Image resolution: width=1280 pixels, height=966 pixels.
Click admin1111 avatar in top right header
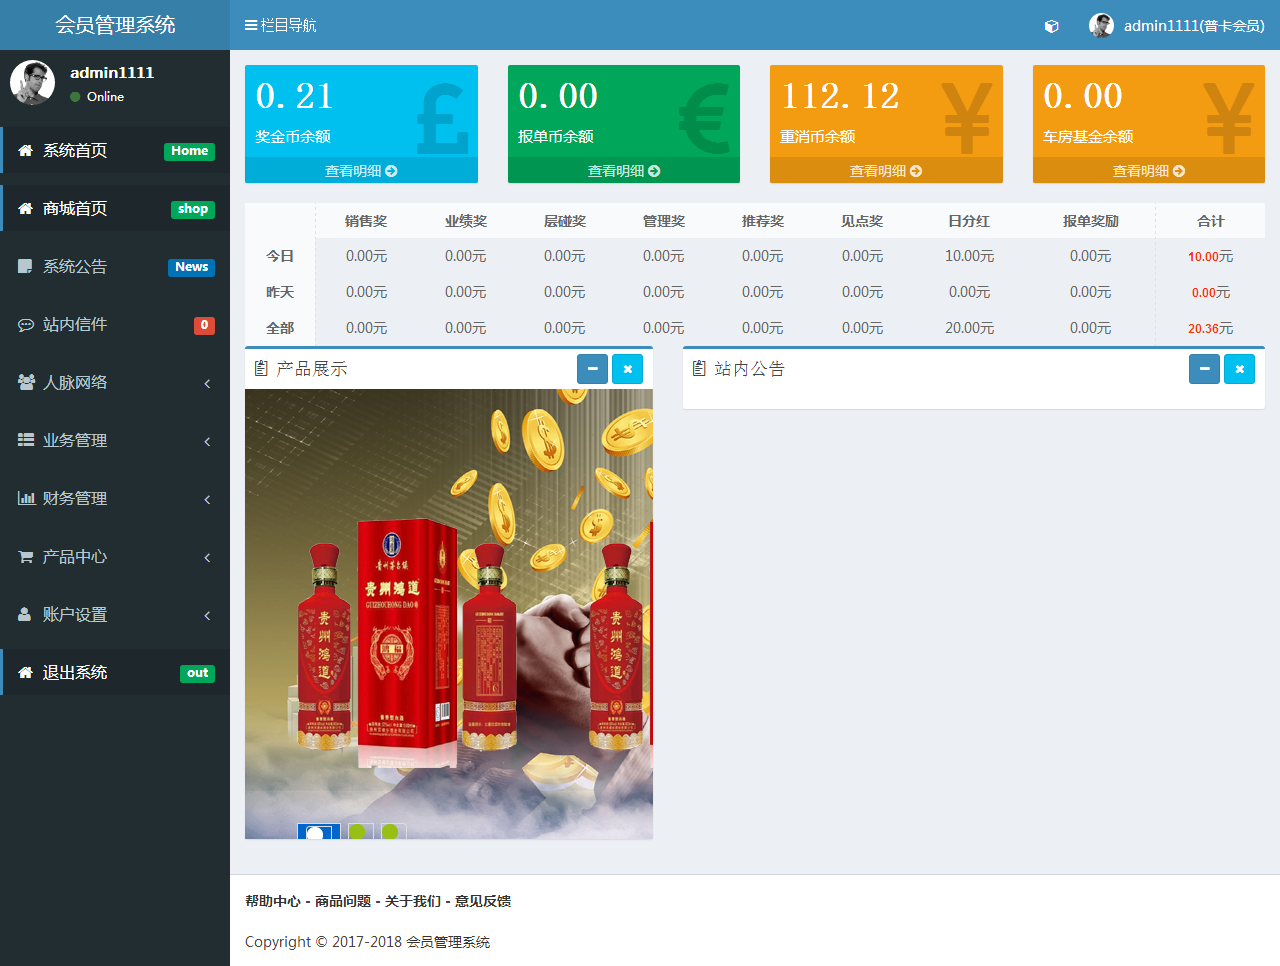point(1101,26)
